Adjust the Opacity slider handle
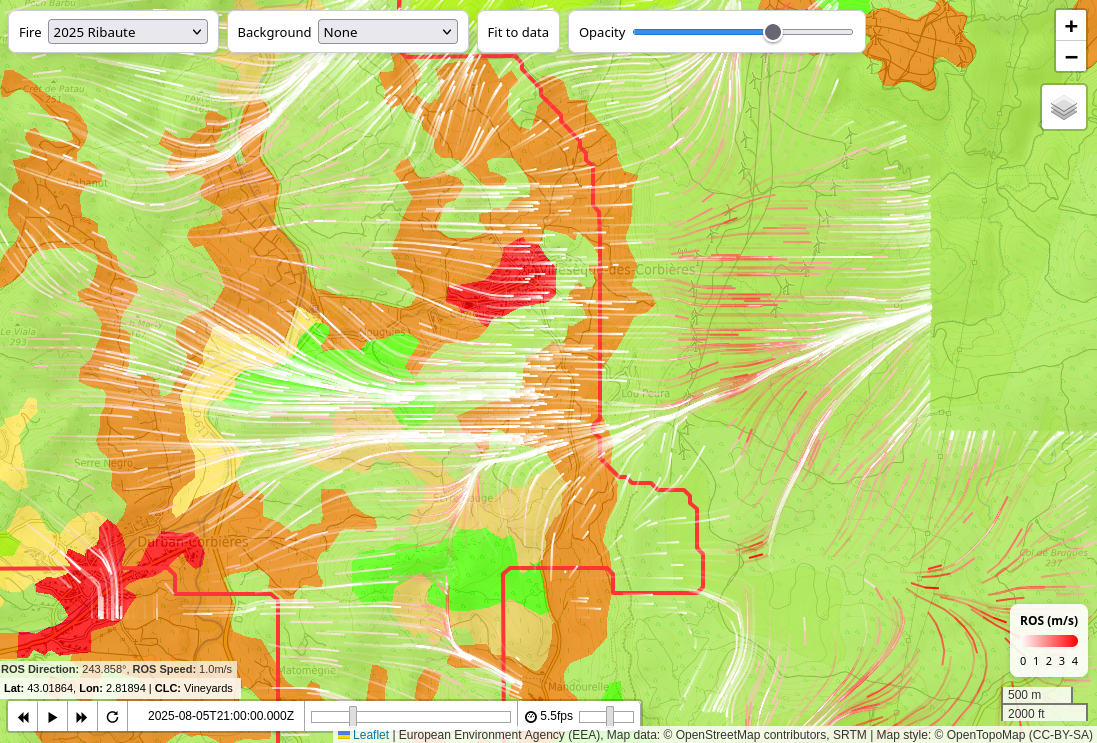 coord(772,32)
